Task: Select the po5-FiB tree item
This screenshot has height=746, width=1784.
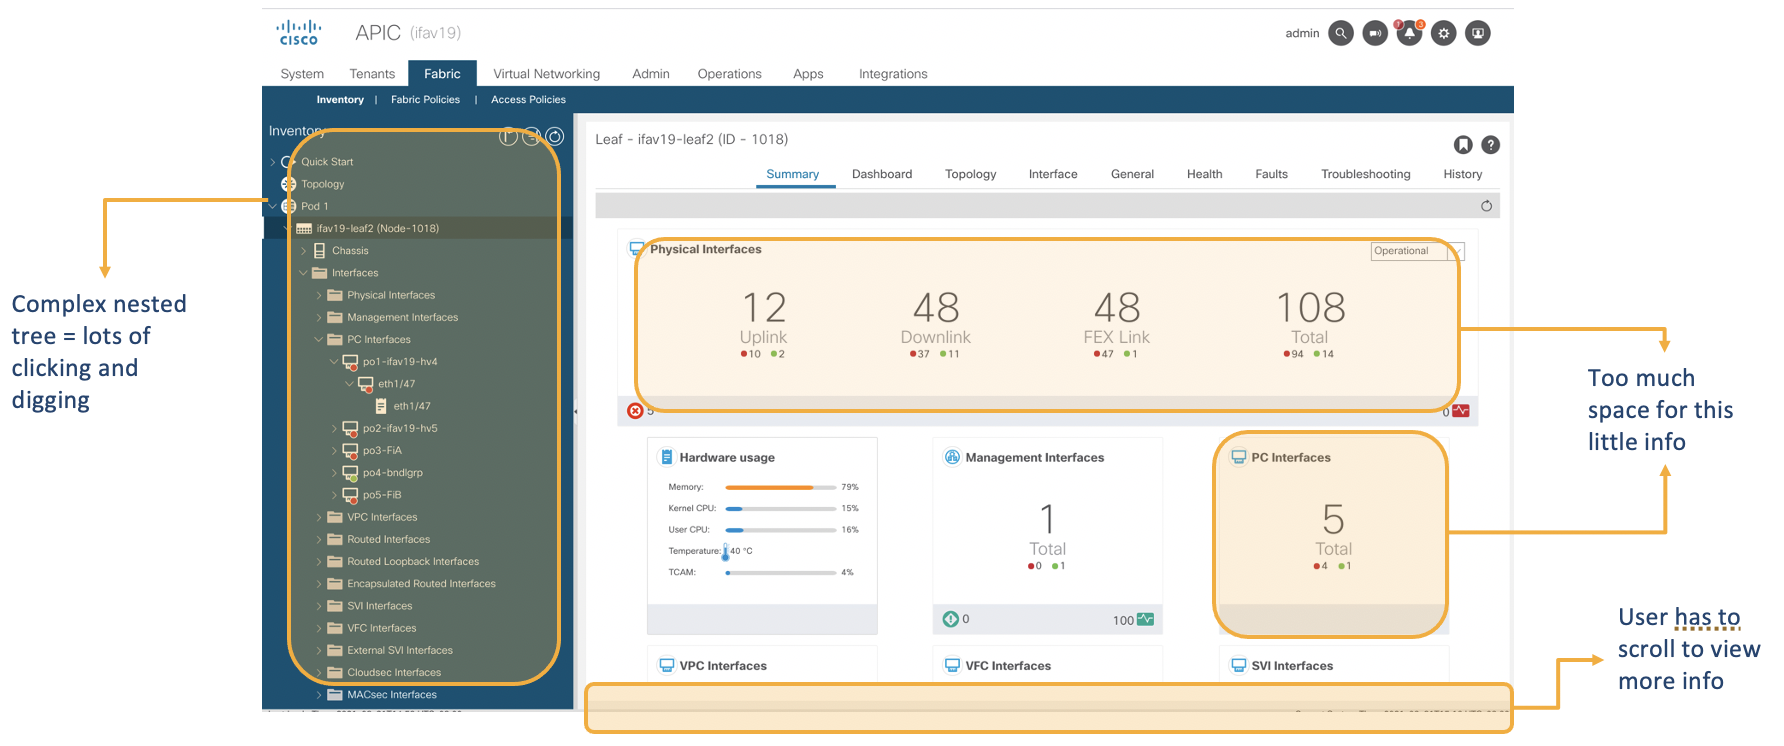Action: tap(382, 495)
